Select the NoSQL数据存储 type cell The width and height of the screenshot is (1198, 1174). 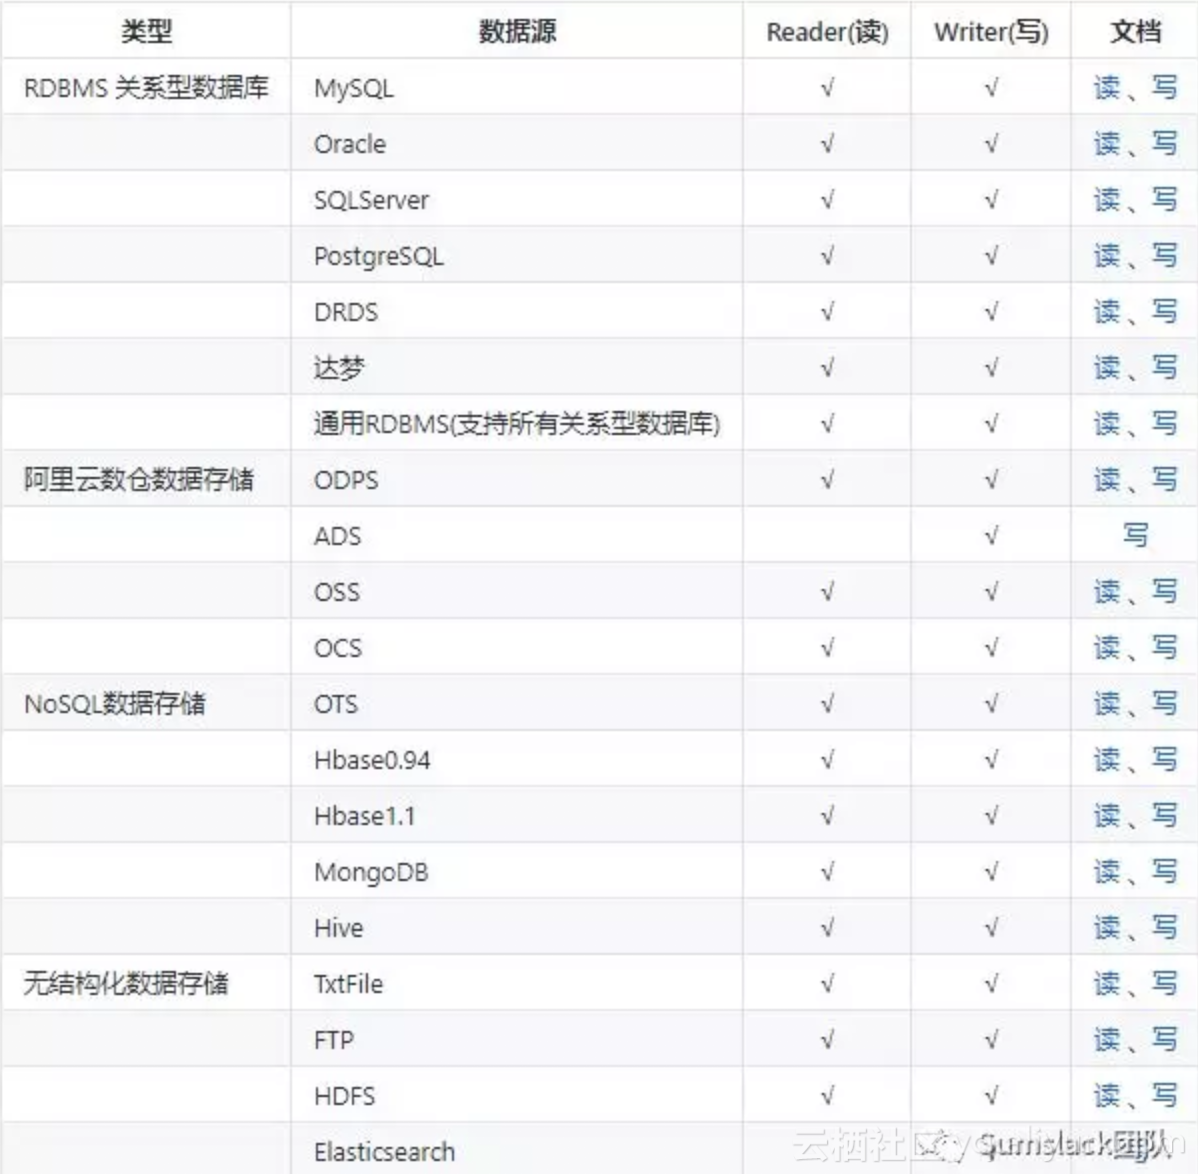pos(146,703)
